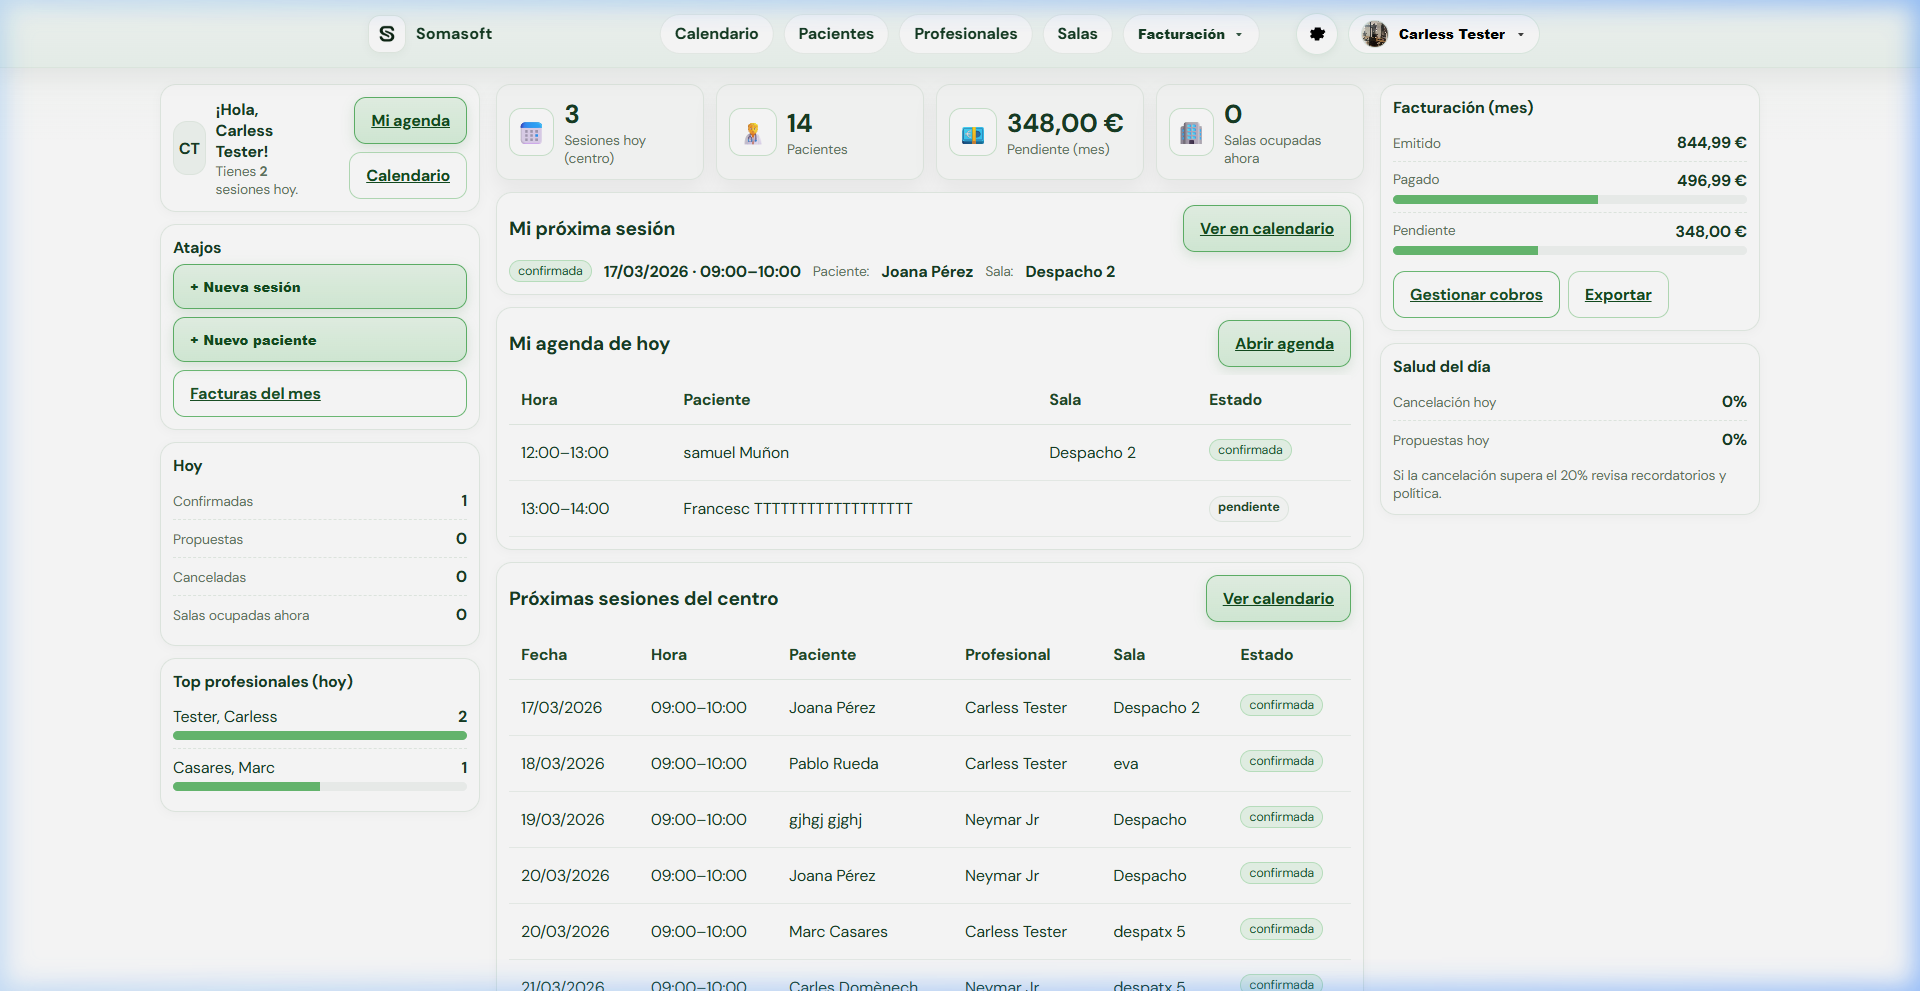Switch to the Profesionales section

964,33
